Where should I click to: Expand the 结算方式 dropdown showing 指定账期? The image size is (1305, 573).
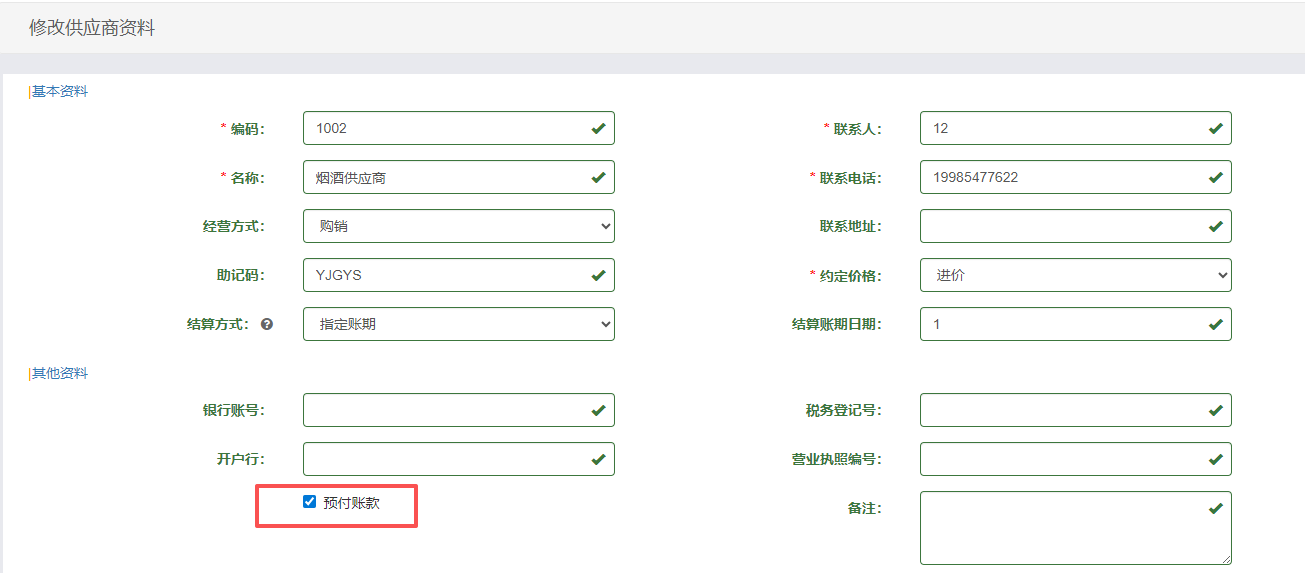458,324
